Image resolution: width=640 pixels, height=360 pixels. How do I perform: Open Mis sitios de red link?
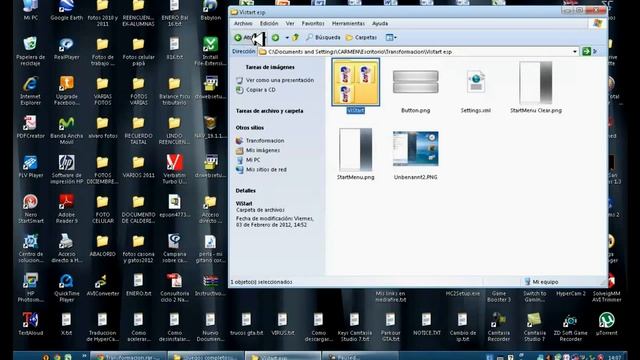point(266,170)
